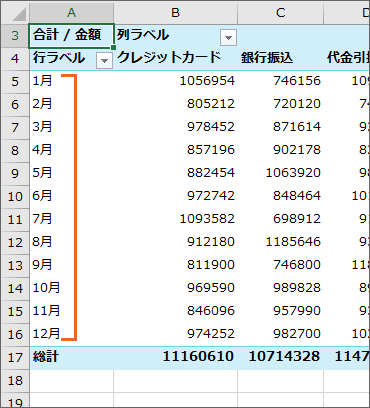Click the cell with value 720120
This screenshot has width=370, height=408.
280,105
